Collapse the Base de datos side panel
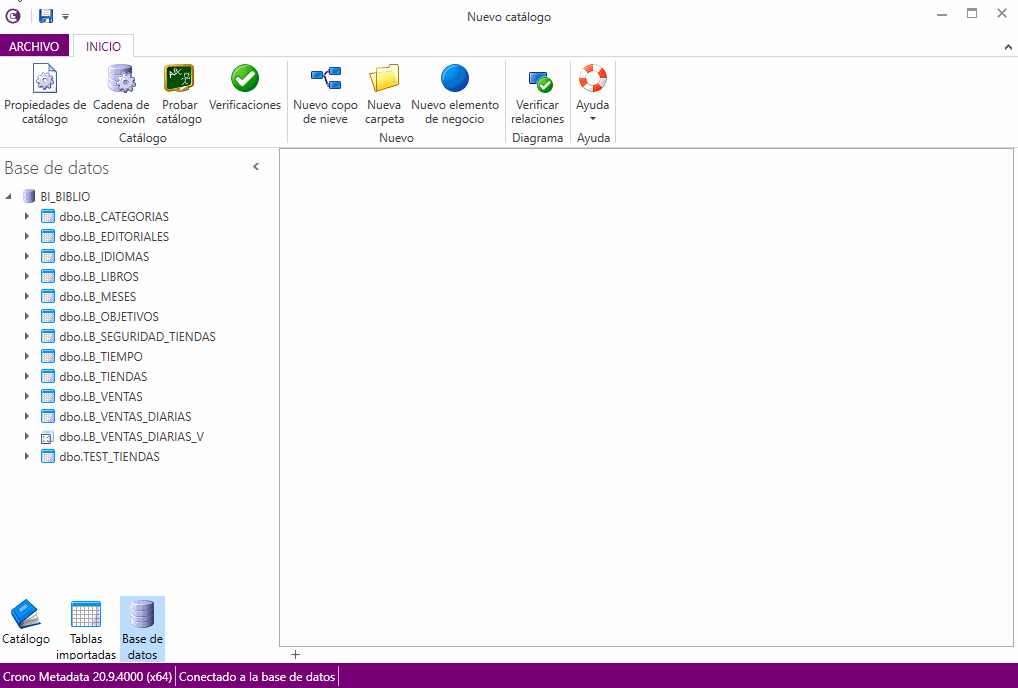The height and width of the screenshot is (688, 1018). [x=256, y=167]
